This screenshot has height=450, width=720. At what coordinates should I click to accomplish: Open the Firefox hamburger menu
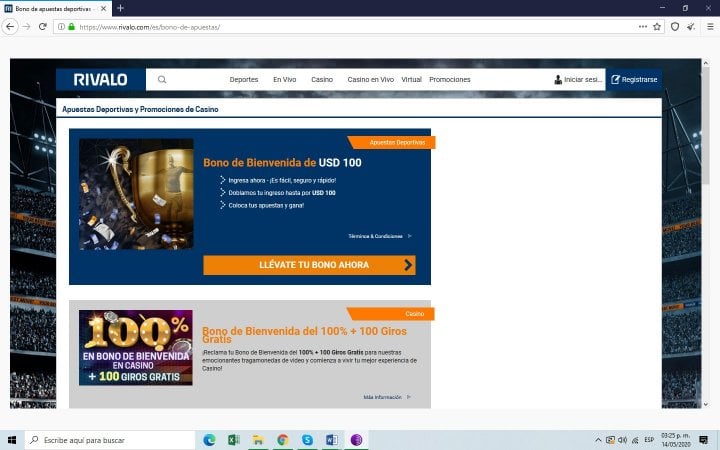pos(710,27)
